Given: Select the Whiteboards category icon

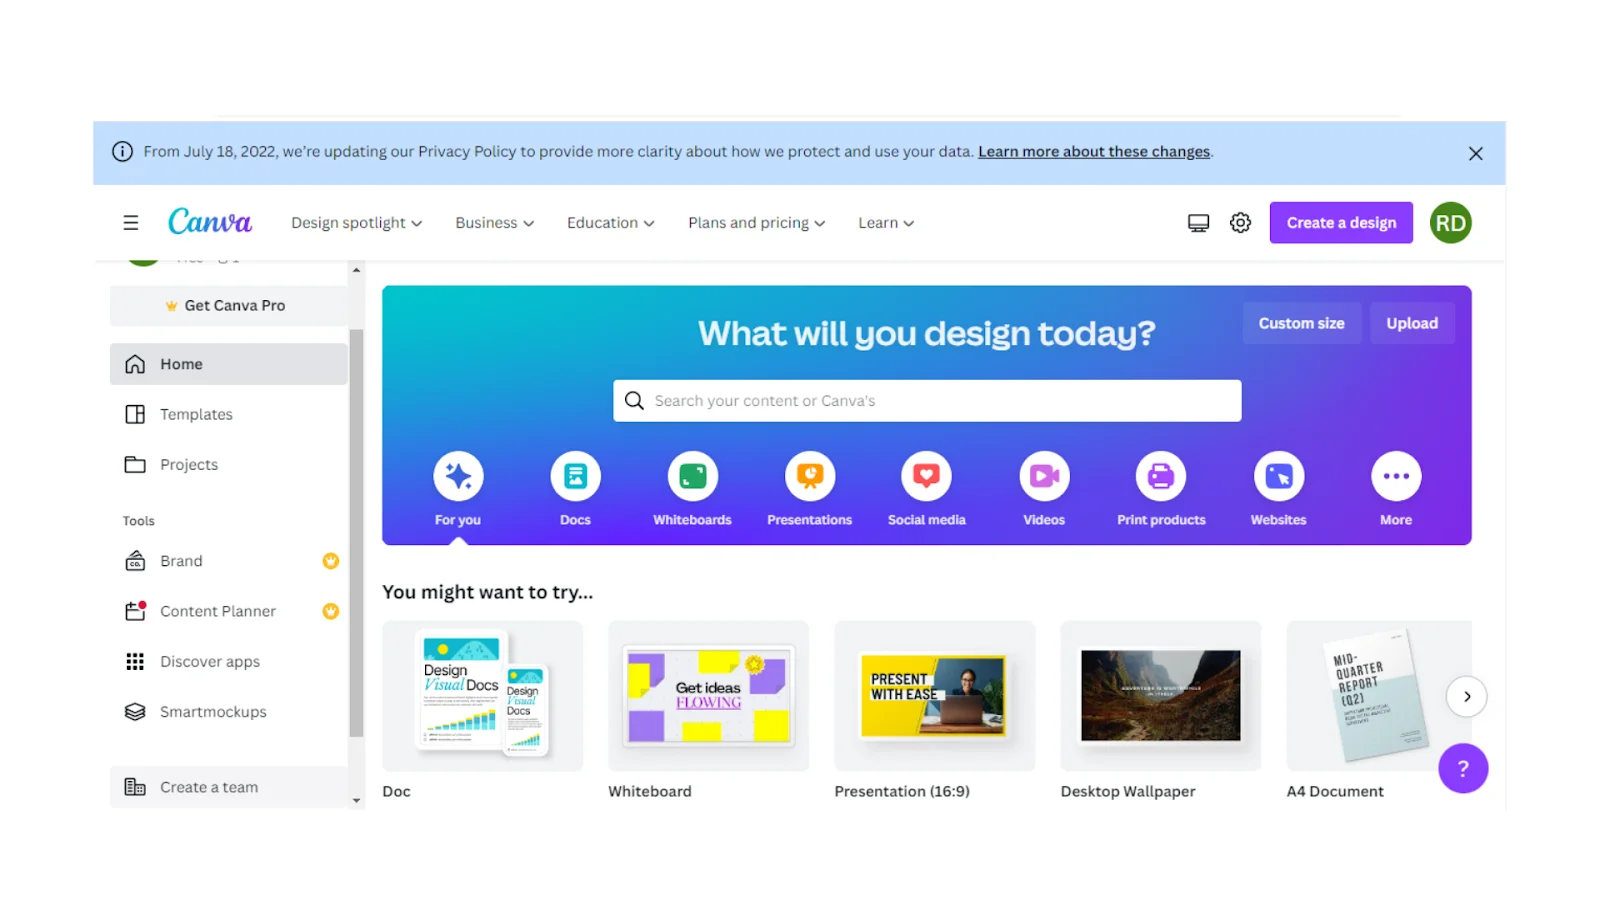Looking at the screenshot, I should (x=692, y=476).
